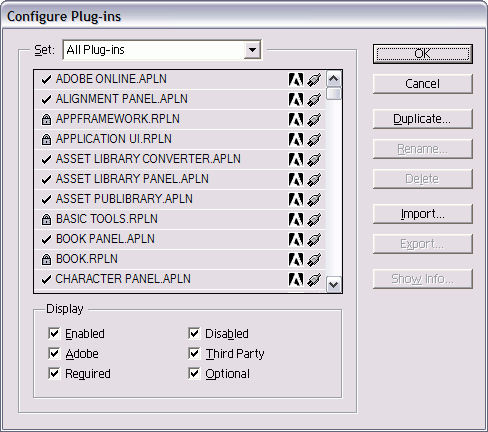Click the Duplicate... button

coord(423,119)
